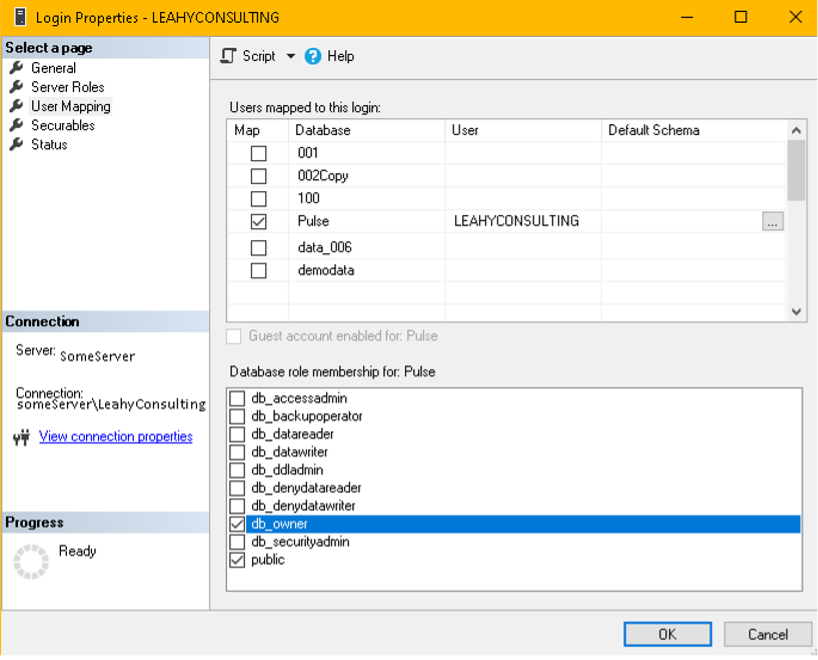818x660 pixels.
Task: Enable the db_securityadmin role
Action: click(x=237, y=542)
